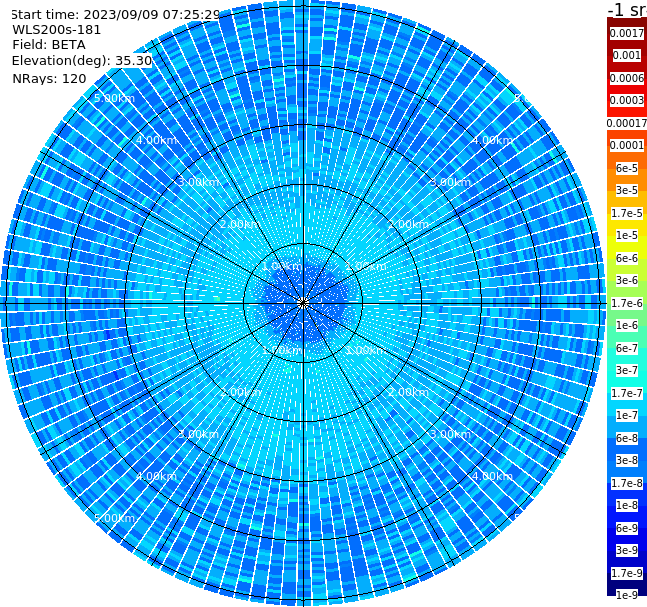Click colorbar tick label 1e-7
Image resolution: width=647 pixels, height=607 pixels.
click(627, 415)
